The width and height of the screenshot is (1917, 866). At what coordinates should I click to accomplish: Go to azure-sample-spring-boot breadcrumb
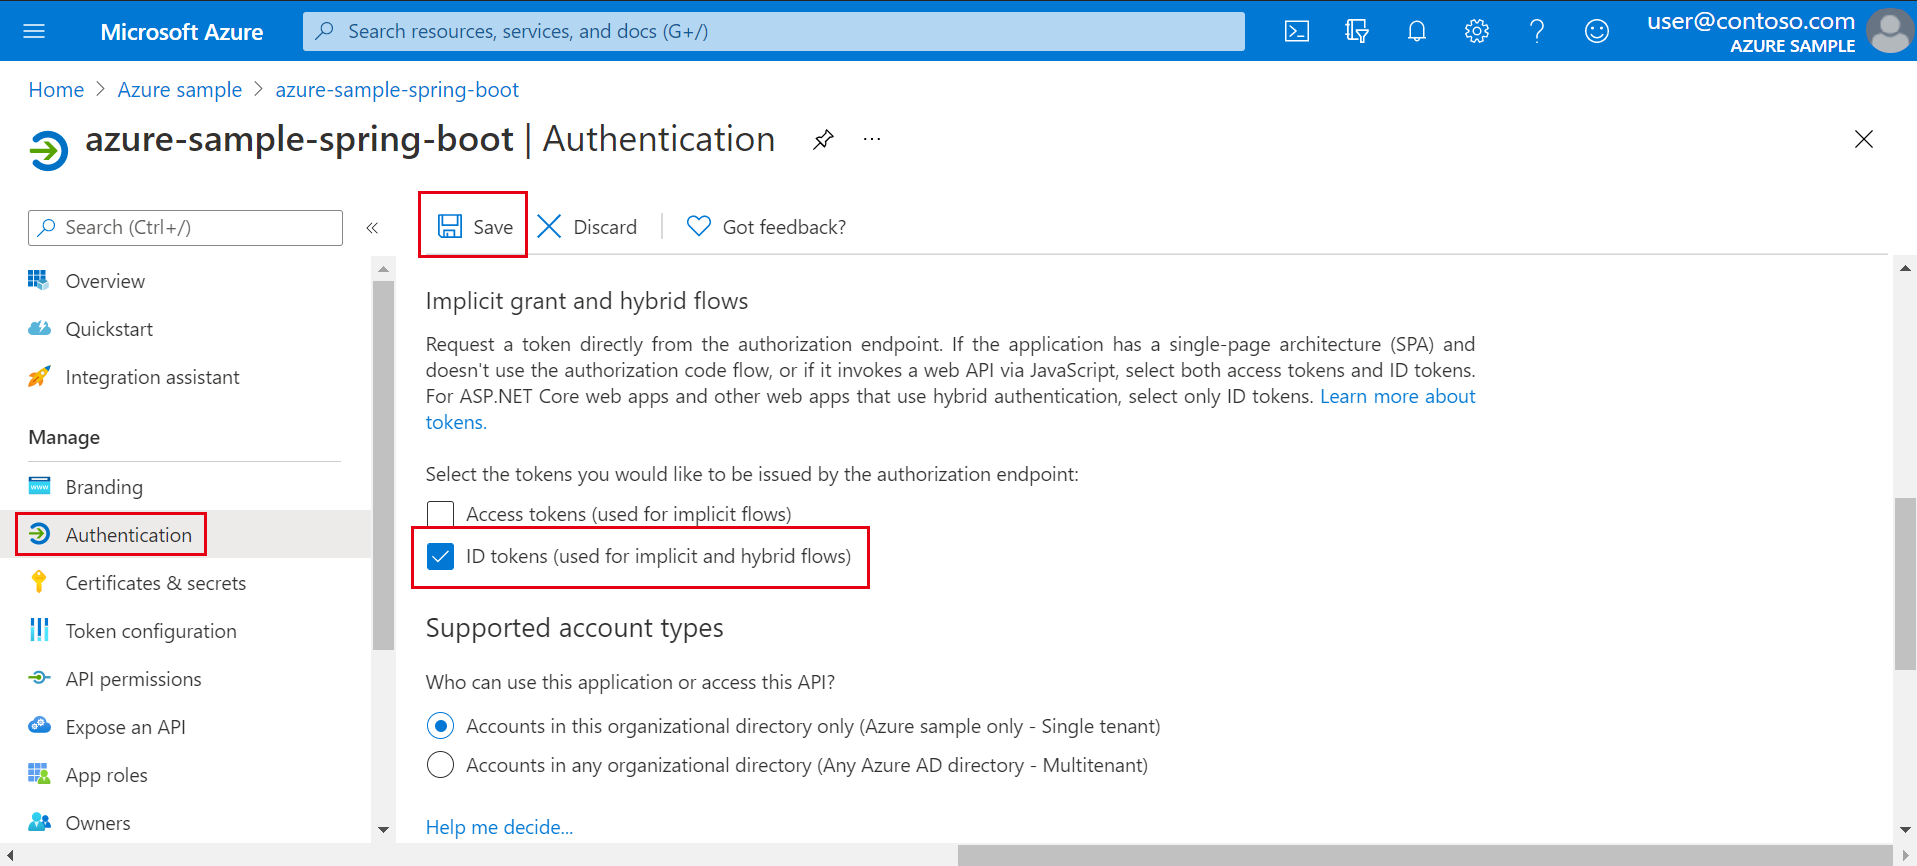(x=397, y=90)
